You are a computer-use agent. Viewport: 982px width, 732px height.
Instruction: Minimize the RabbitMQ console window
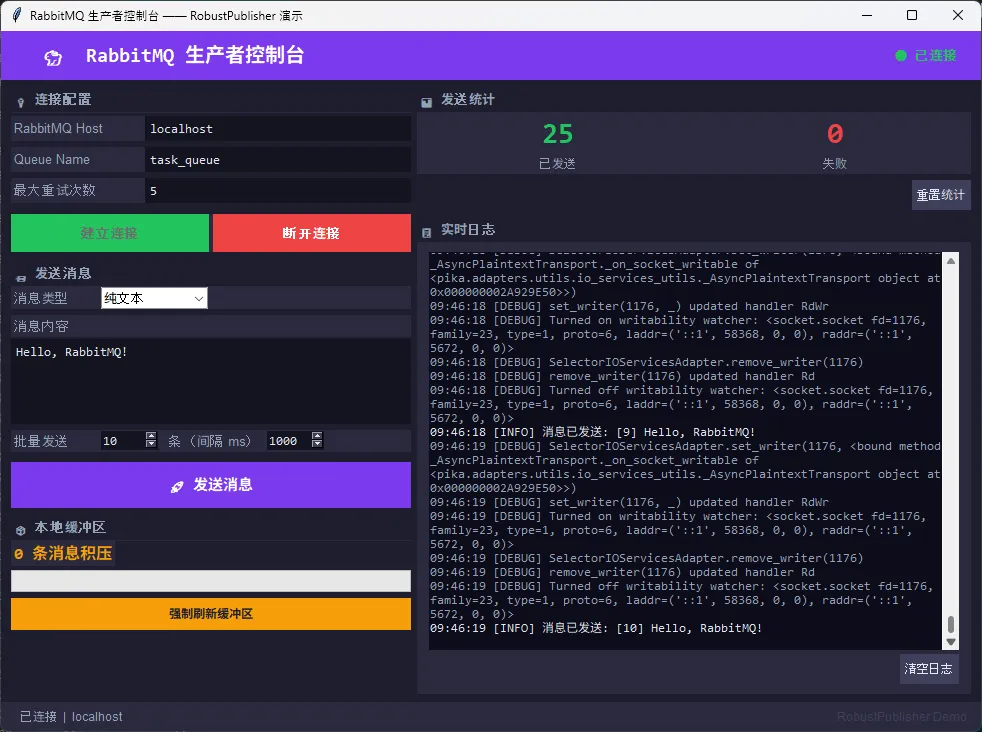click(867, 15)
